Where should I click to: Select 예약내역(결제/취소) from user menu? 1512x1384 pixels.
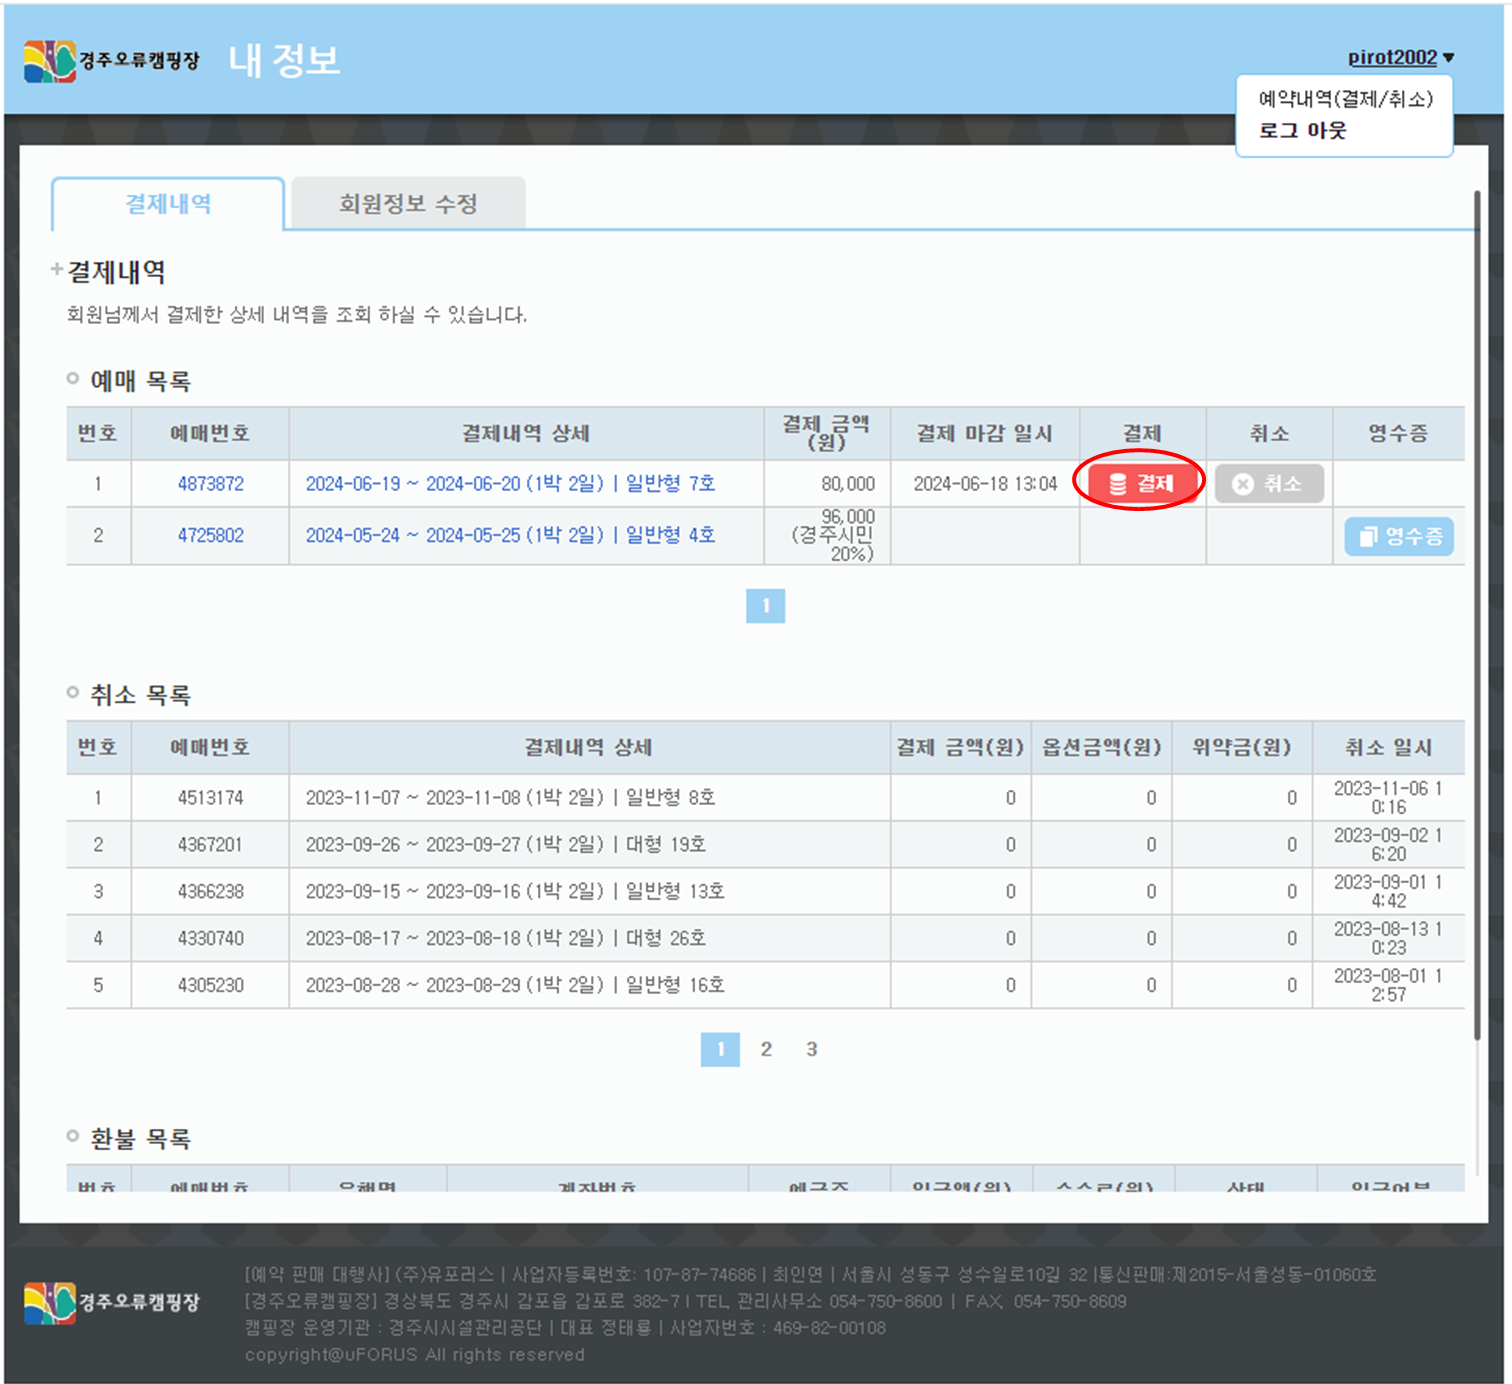pyautogui.click(x=1345, y=99)
